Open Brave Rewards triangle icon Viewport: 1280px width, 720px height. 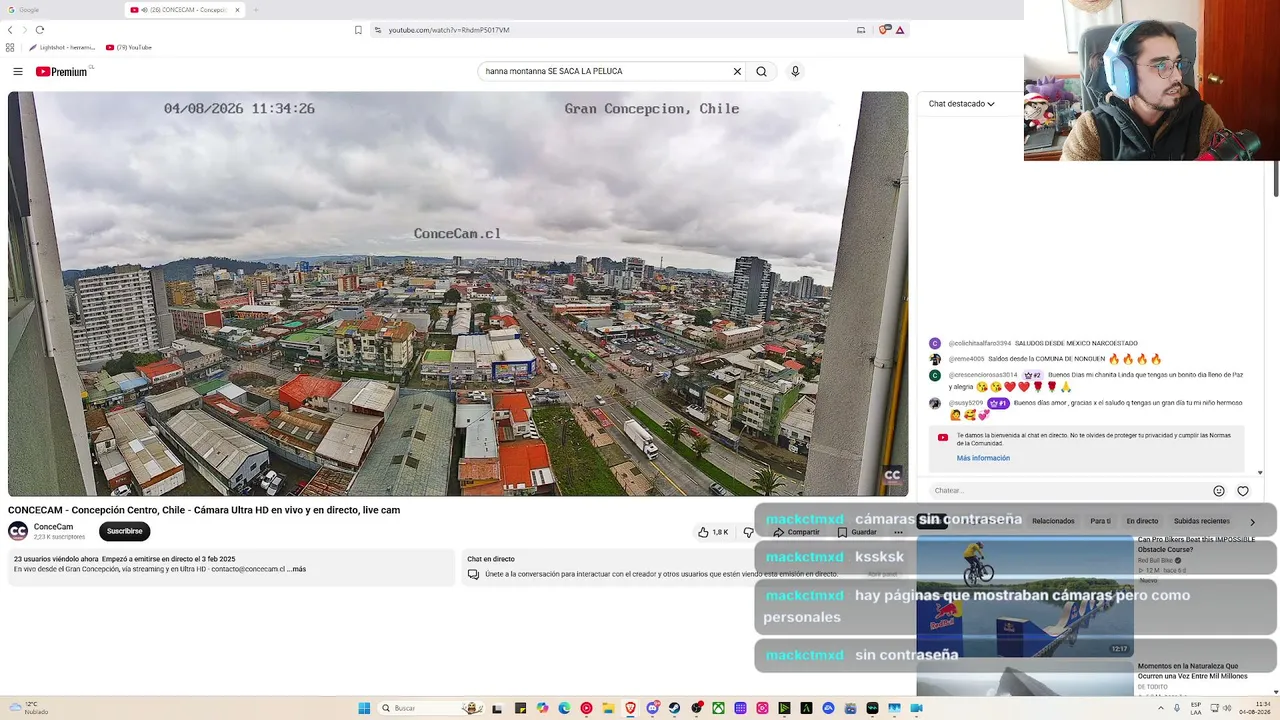tap(900, 30)
